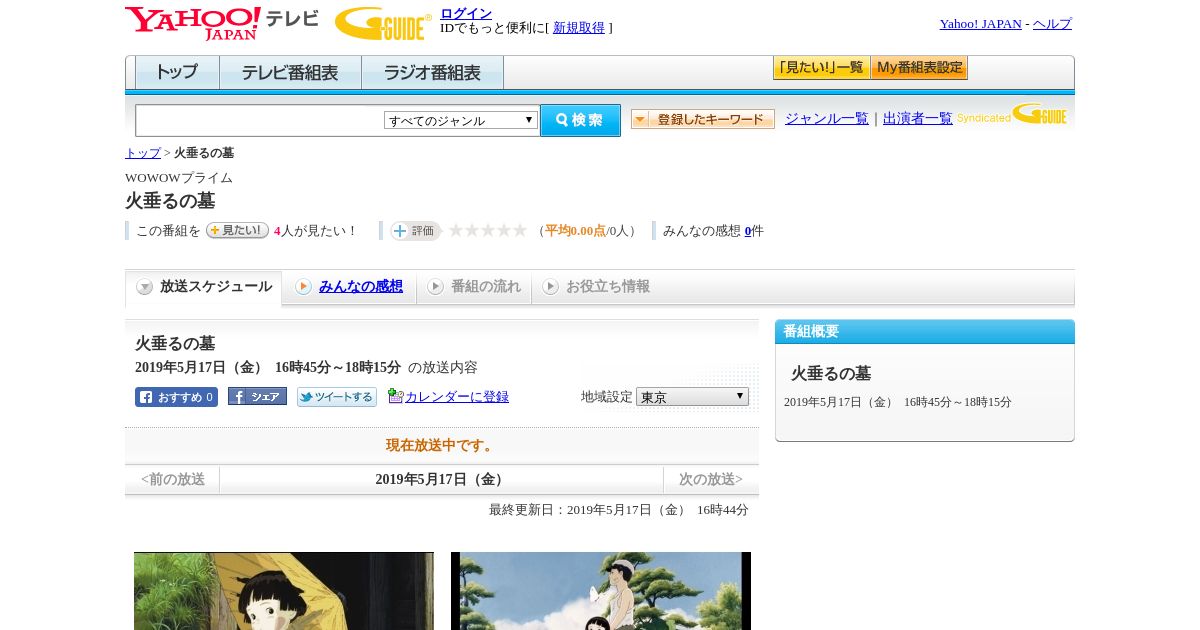The height and width of the screenshot is (630, 1200).
Task: Focus the keyword search input field
Action: [260, 120]
